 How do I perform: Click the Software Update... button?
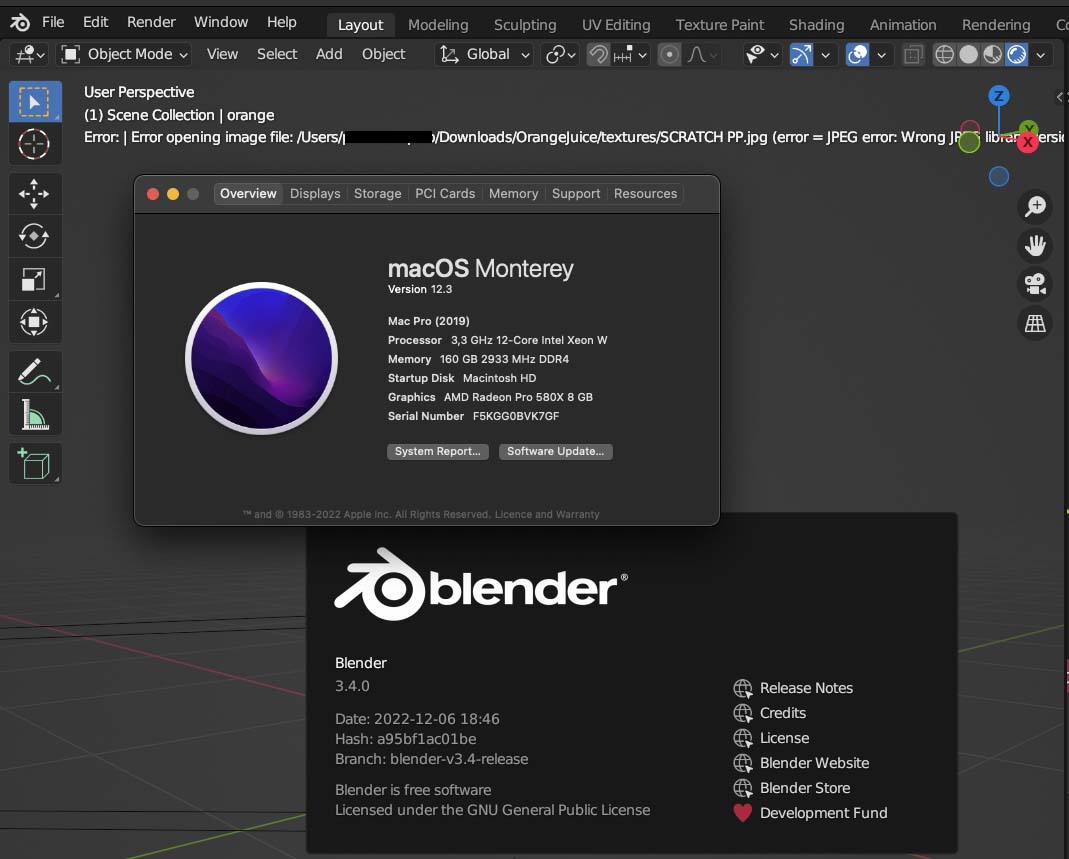(x=555, y=451)
